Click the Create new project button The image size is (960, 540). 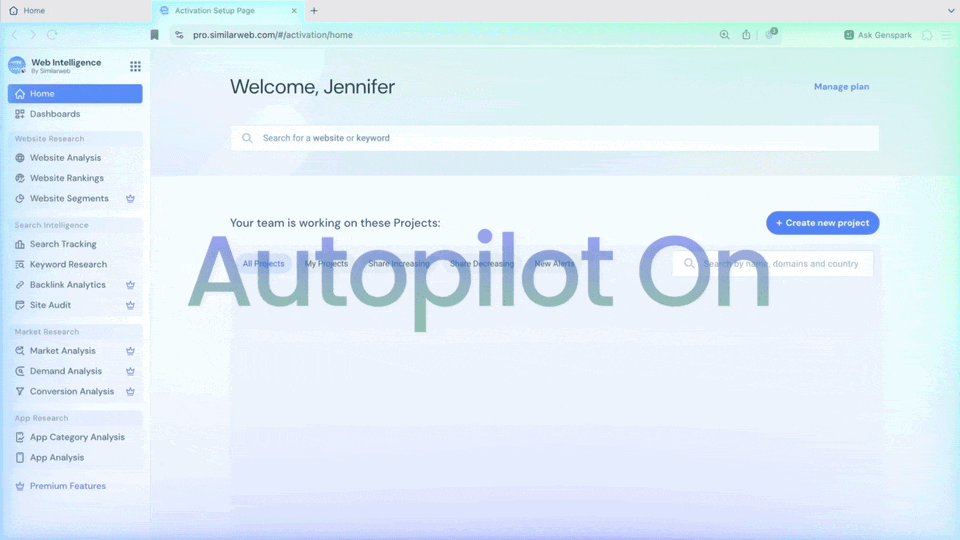pyautogui.click(x=822, y=223)
